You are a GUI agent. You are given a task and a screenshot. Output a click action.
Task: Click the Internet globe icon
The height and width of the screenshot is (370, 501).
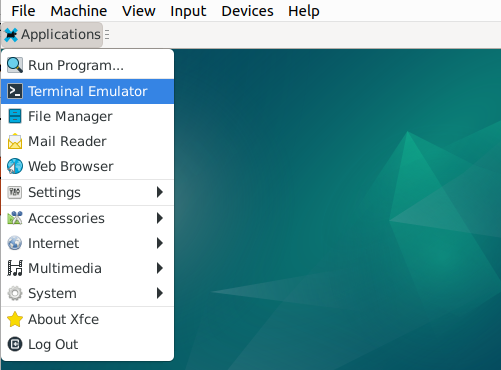pyautogui.click(x=15, y=243)
